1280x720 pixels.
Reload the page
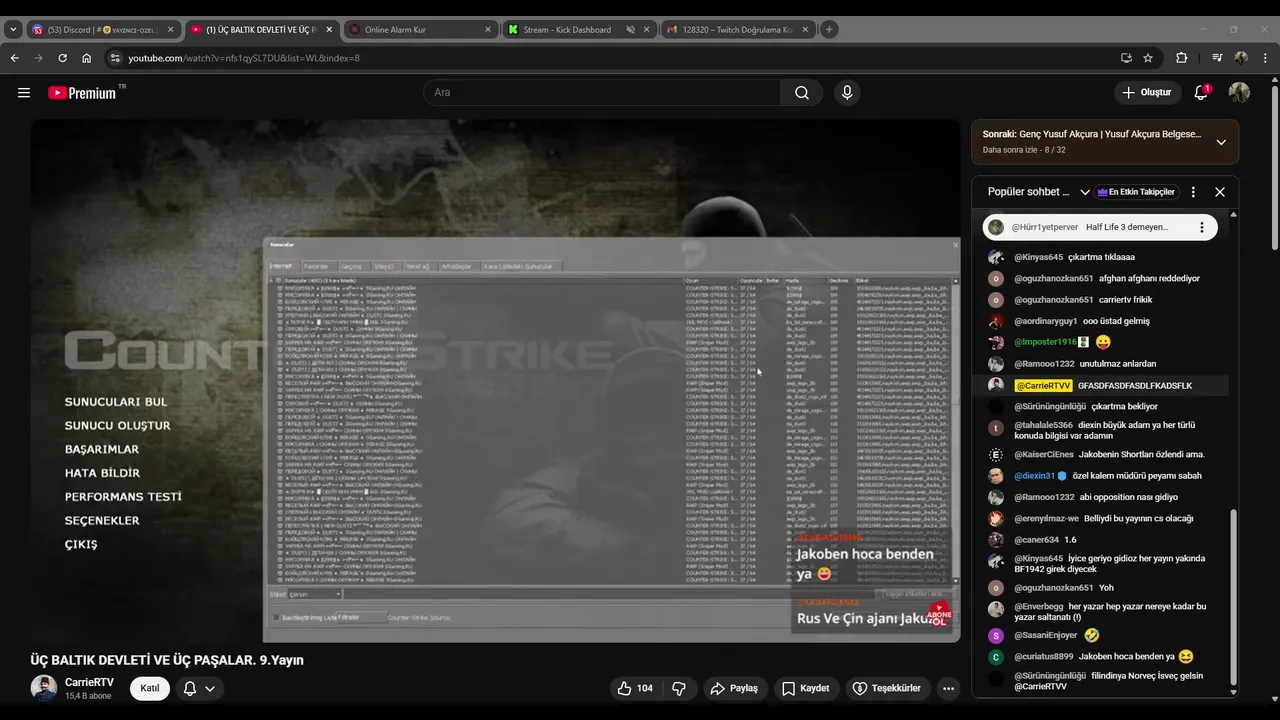tap(62, 58)
